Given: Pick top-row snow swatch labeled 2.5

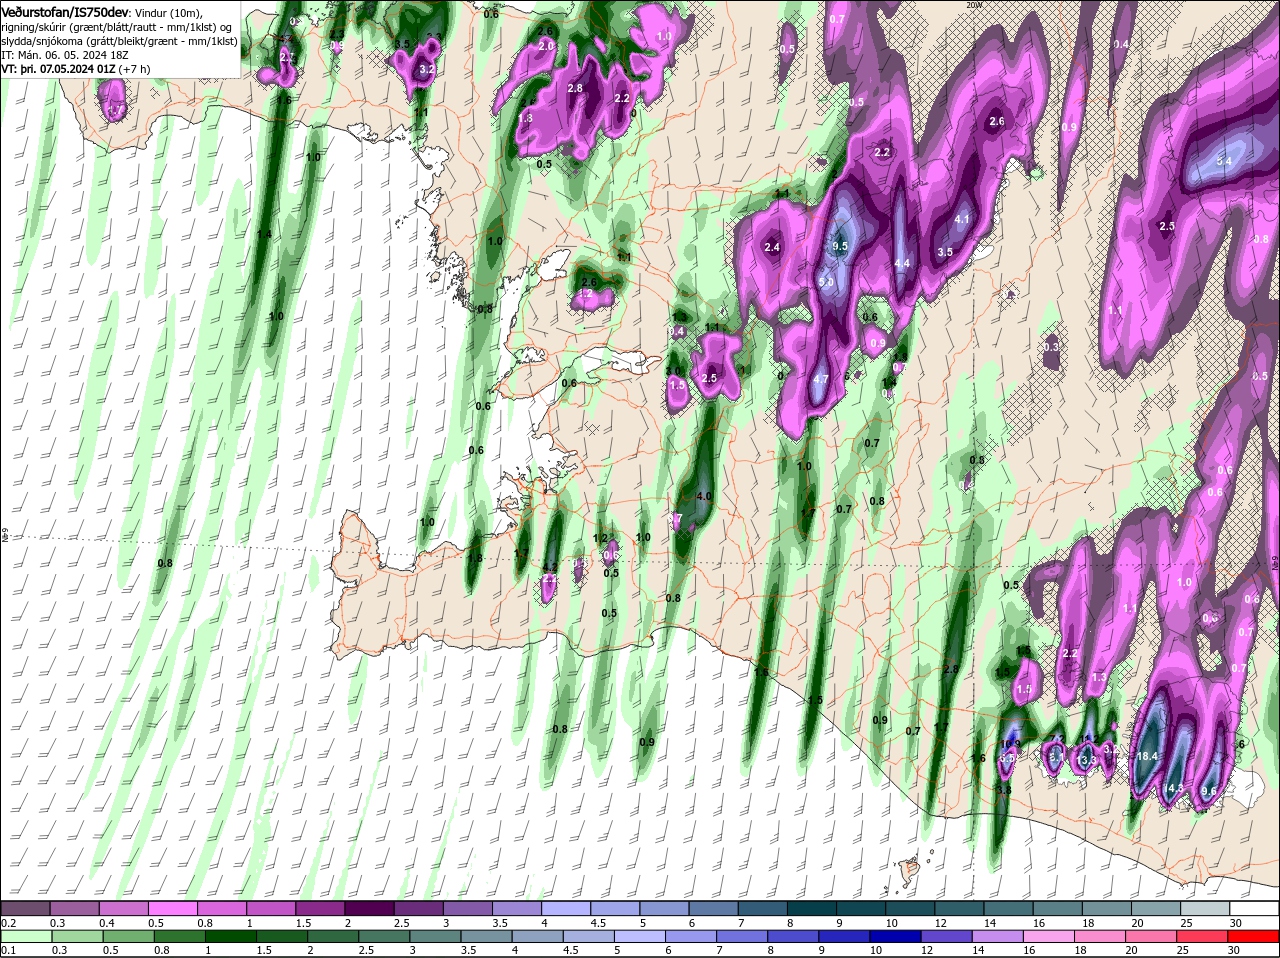Looking at the screenshot, I should [420, 907].
